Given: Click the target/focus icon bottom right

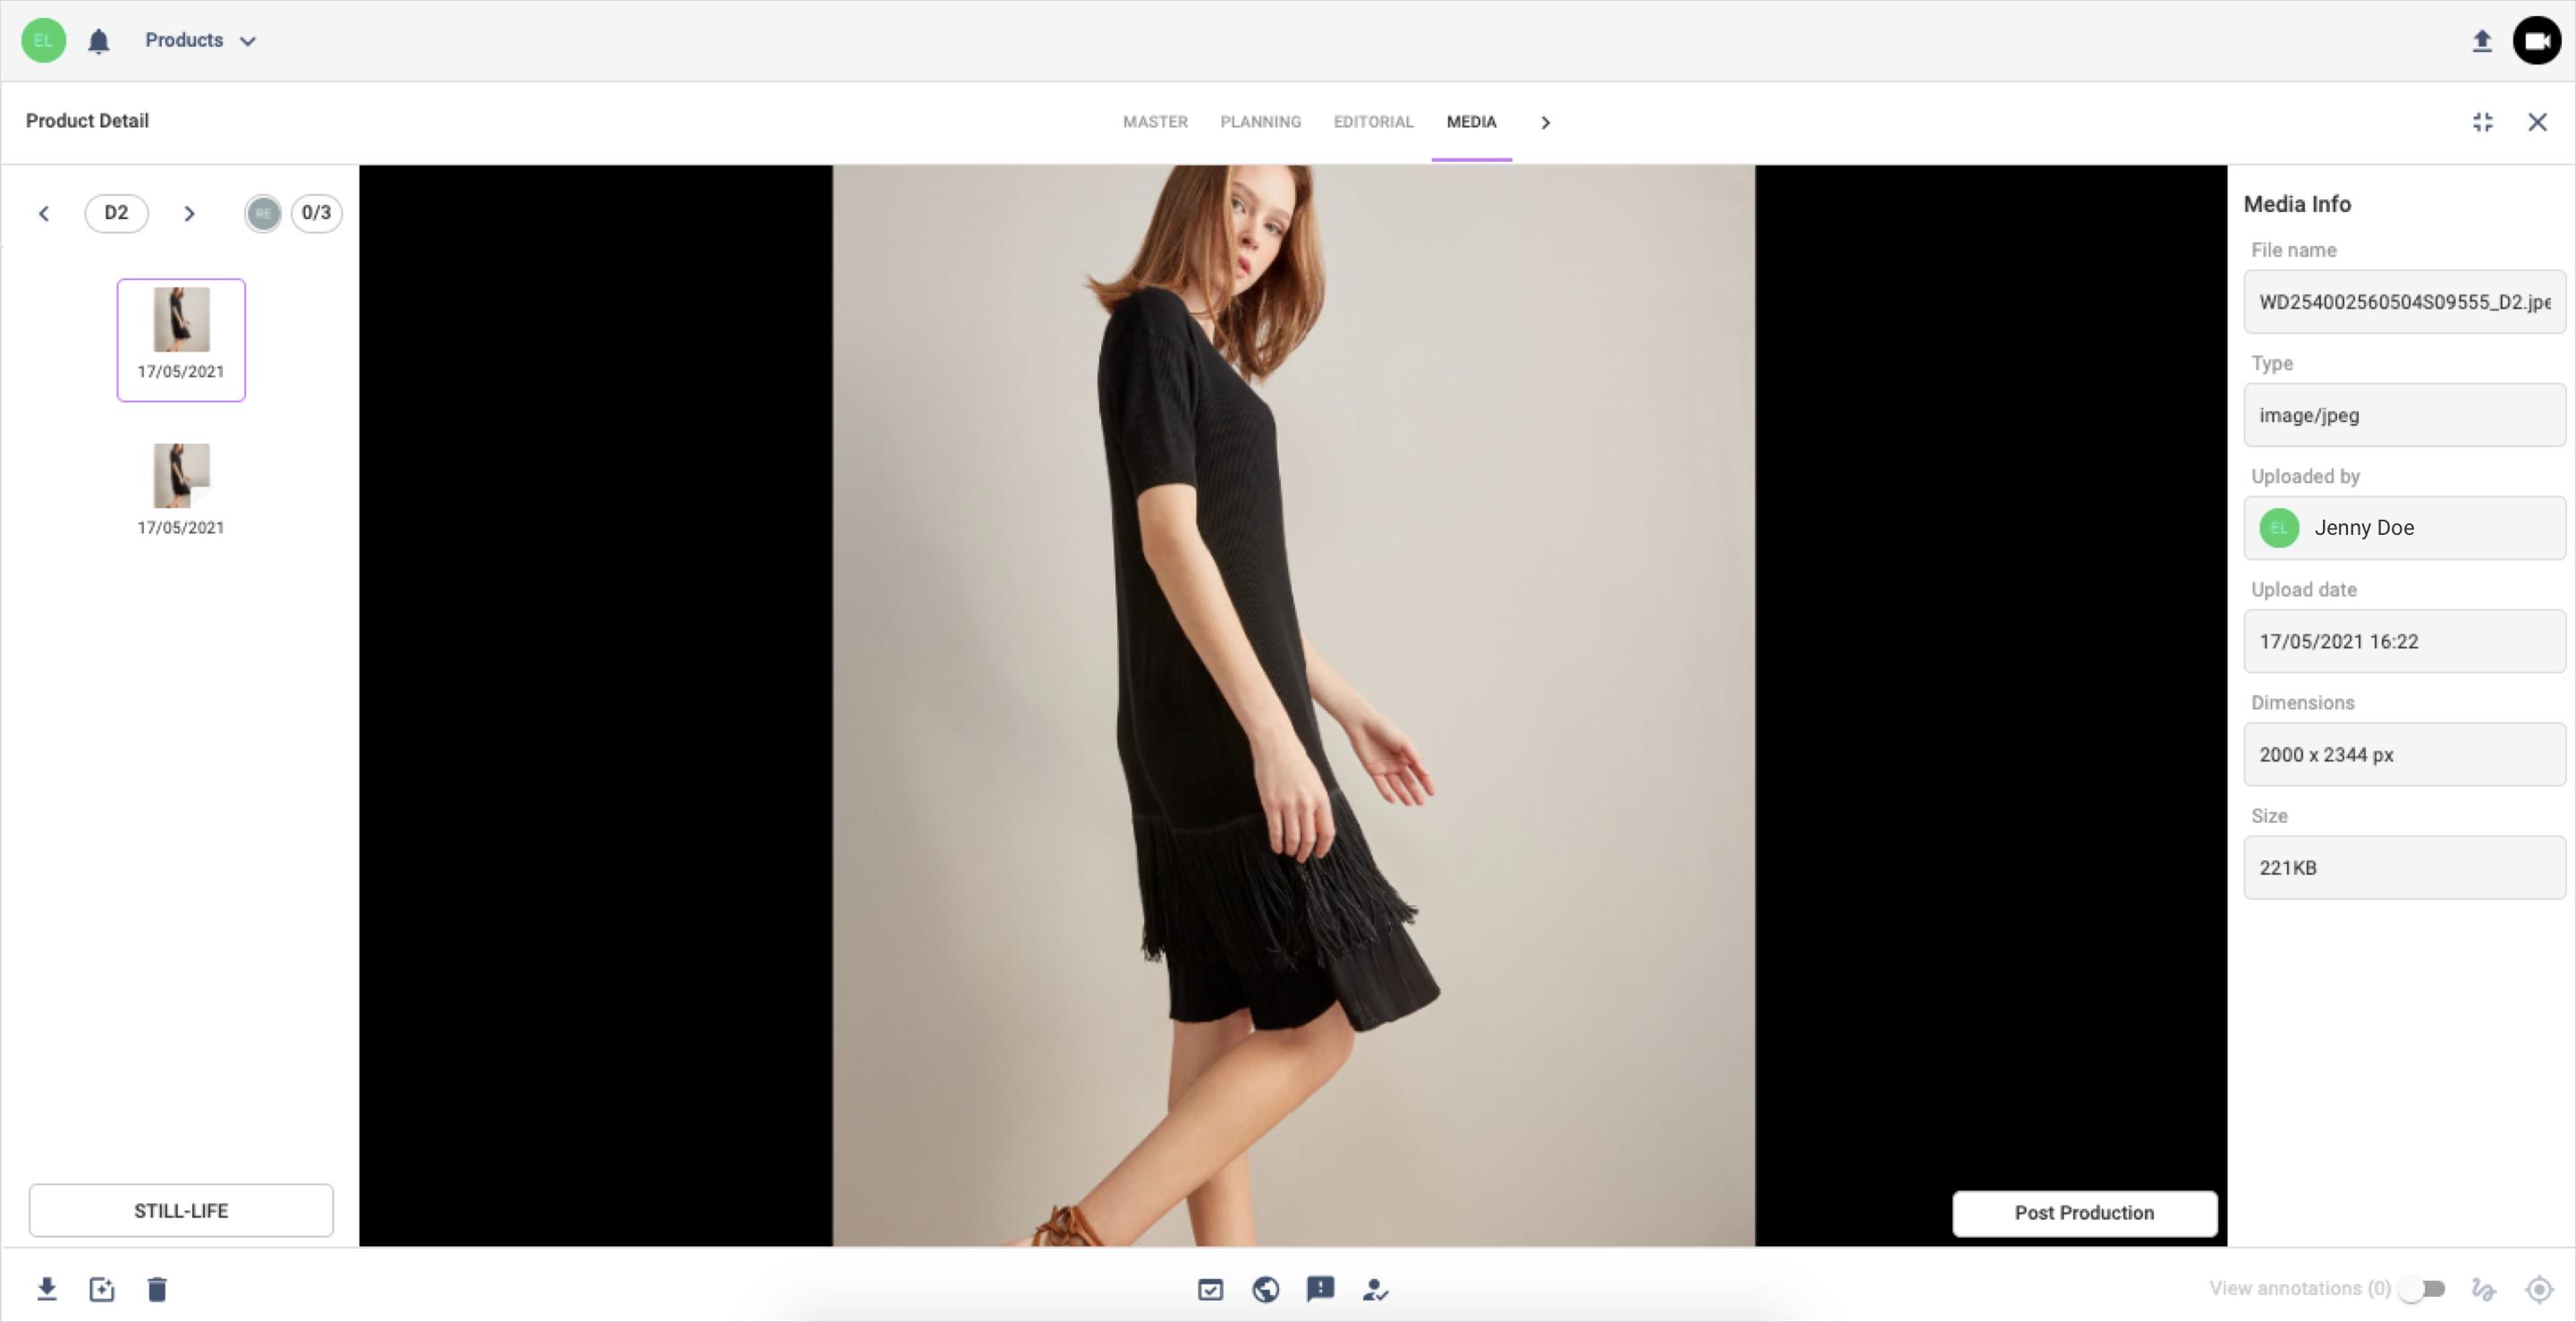Looking at the screenshot, I should point(2540,1290).
